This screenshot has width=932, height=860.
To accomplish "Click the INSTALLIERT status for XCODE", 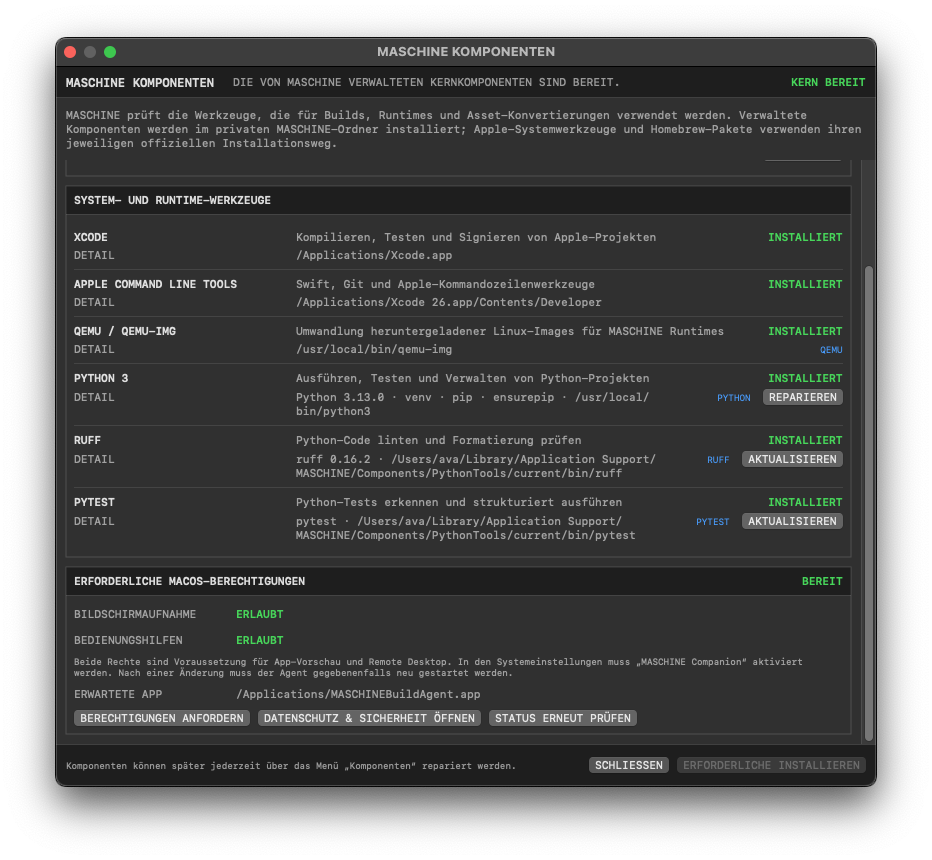I will (805, 237).
